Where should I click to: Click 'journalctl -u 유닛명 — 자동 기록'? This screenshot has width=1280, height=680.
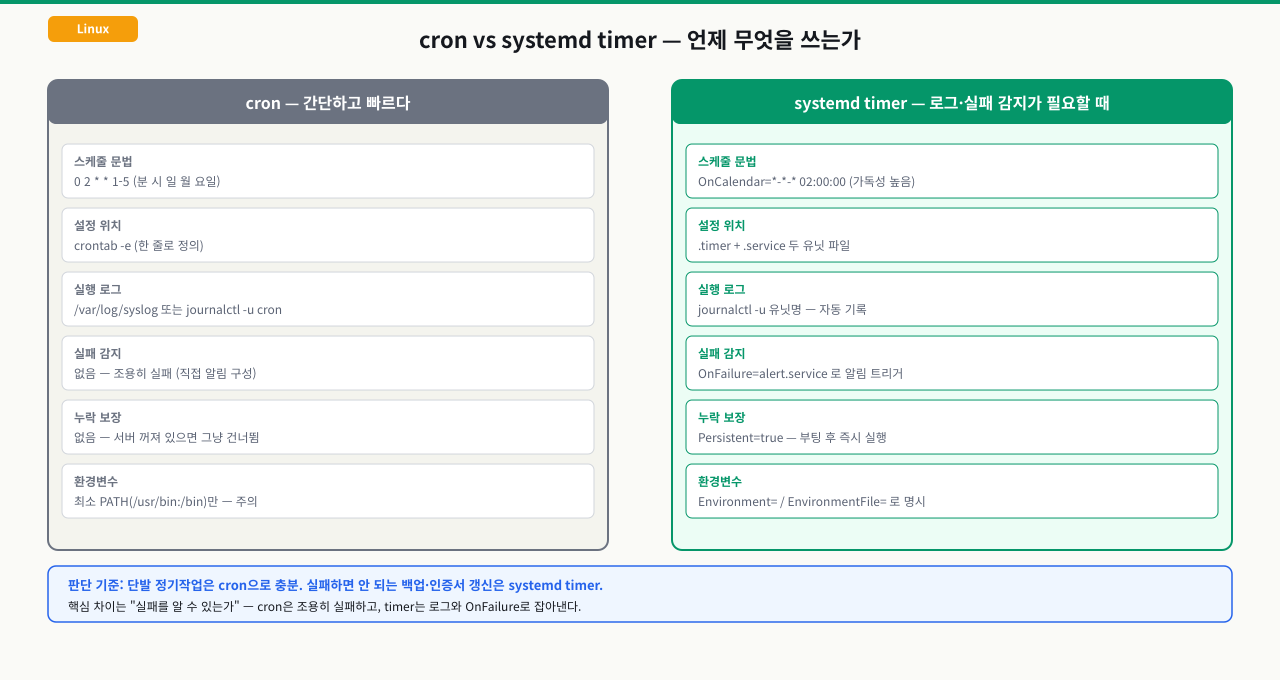(782, 309)
